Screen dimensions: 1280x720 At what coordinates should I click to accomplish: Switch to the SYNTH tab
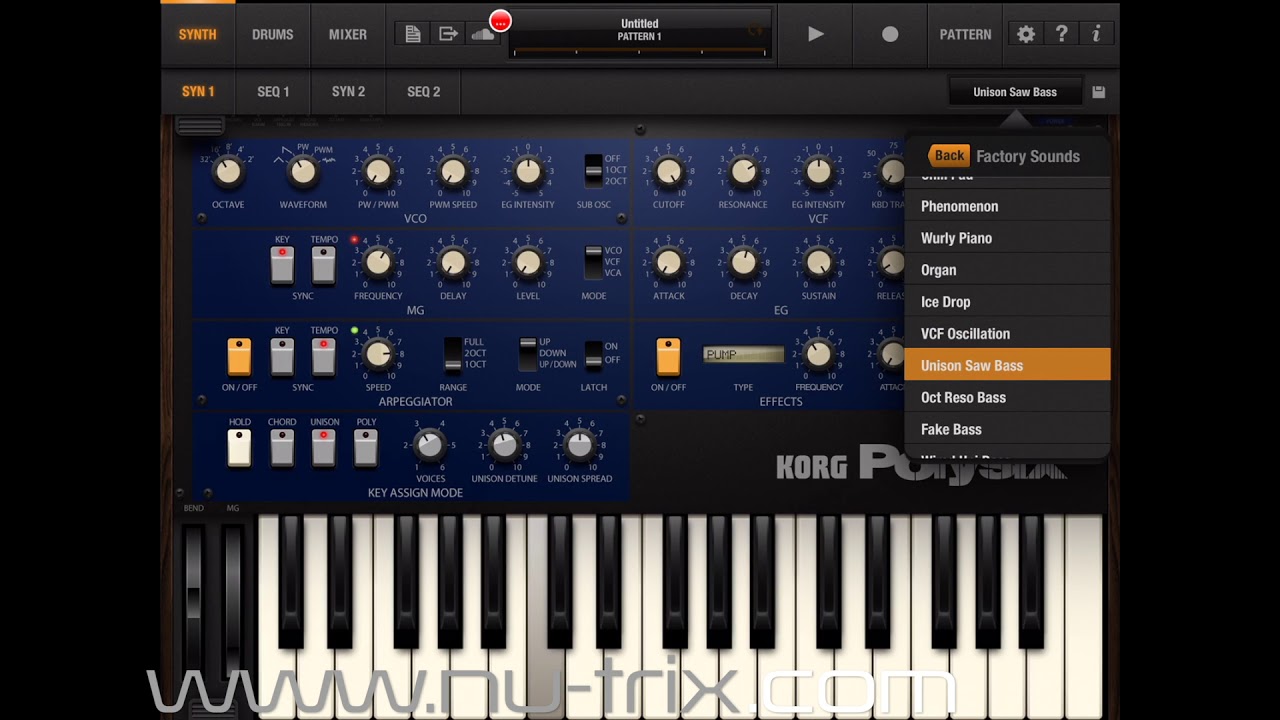[x=197, y=34]
